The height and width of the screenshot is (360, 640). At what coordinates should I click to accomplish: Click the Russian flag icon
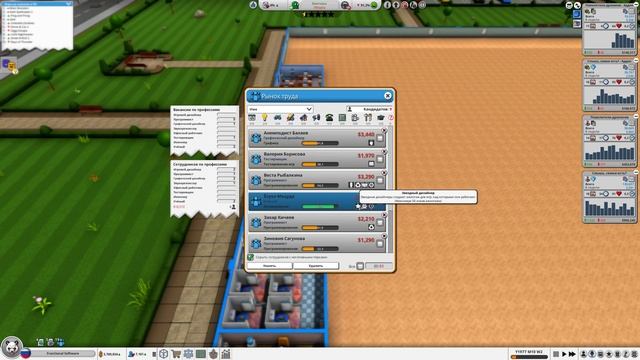pos(26,353)
